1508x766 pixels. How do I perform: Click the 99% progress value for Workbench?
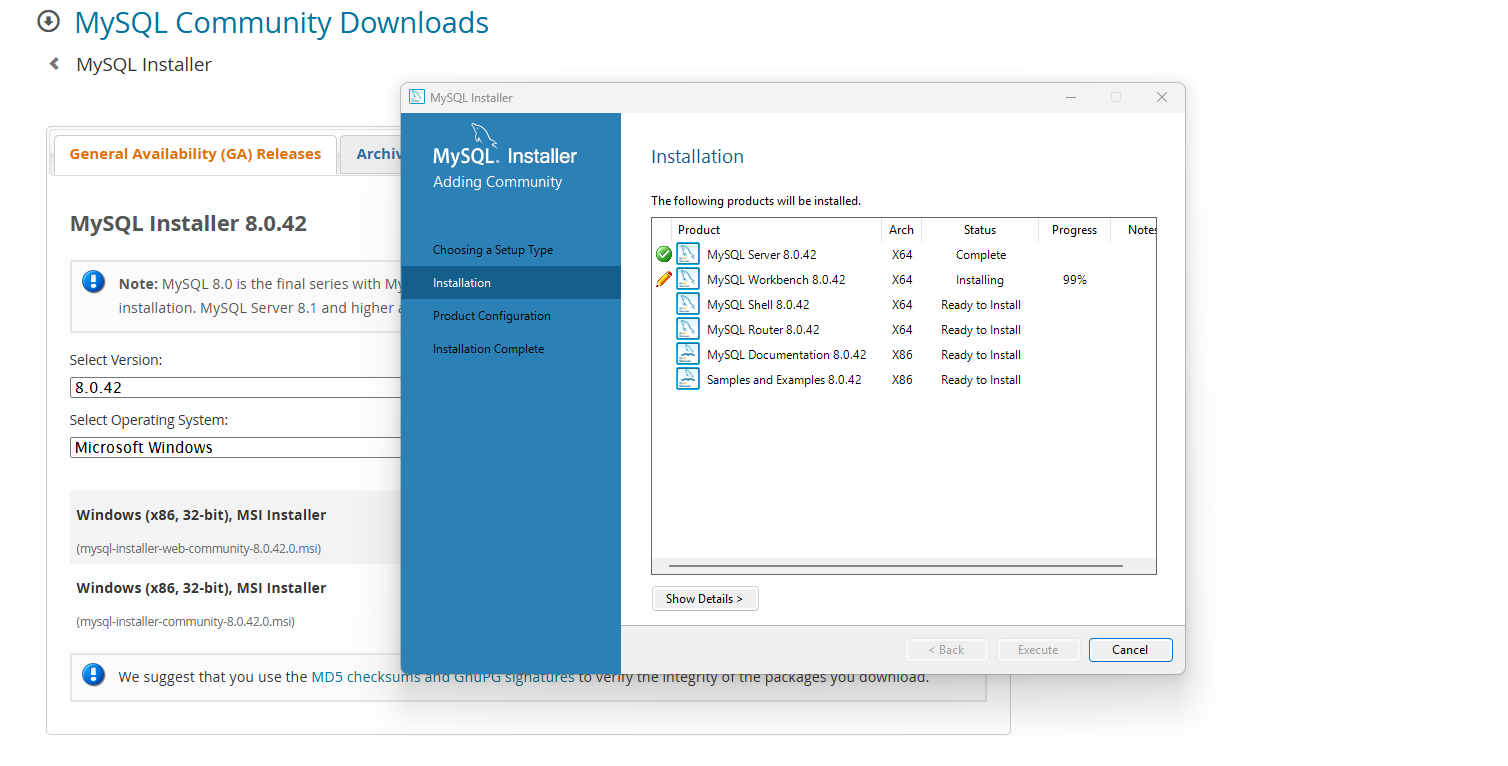1075,280
